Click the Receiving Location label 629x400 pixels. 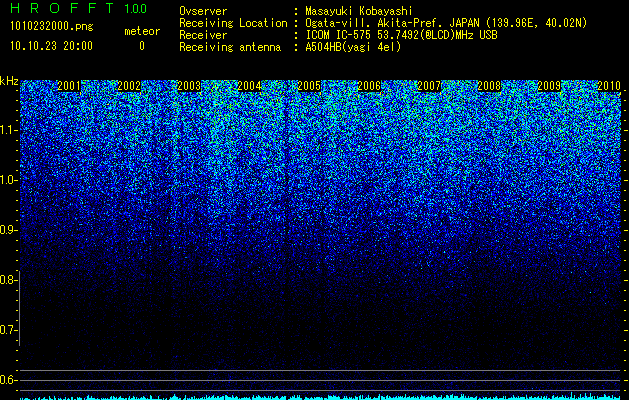pyautogui.click(x=233, y=23)
